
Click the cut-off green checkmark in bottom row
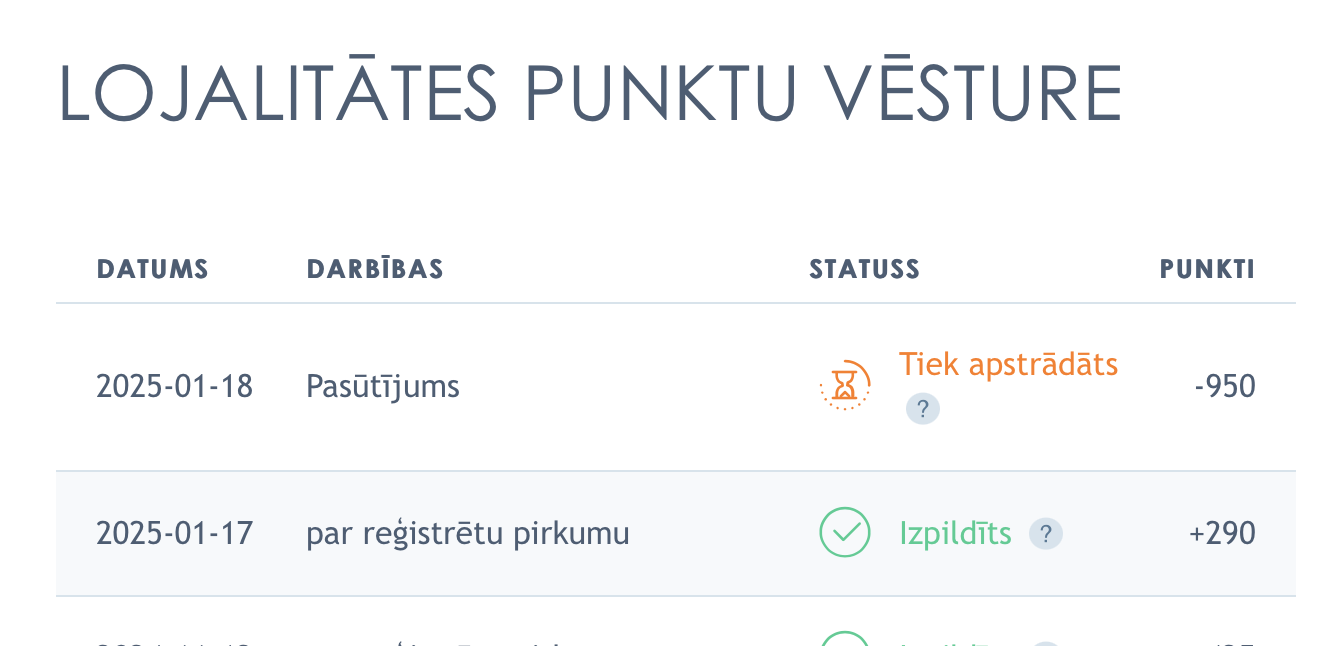845,638
